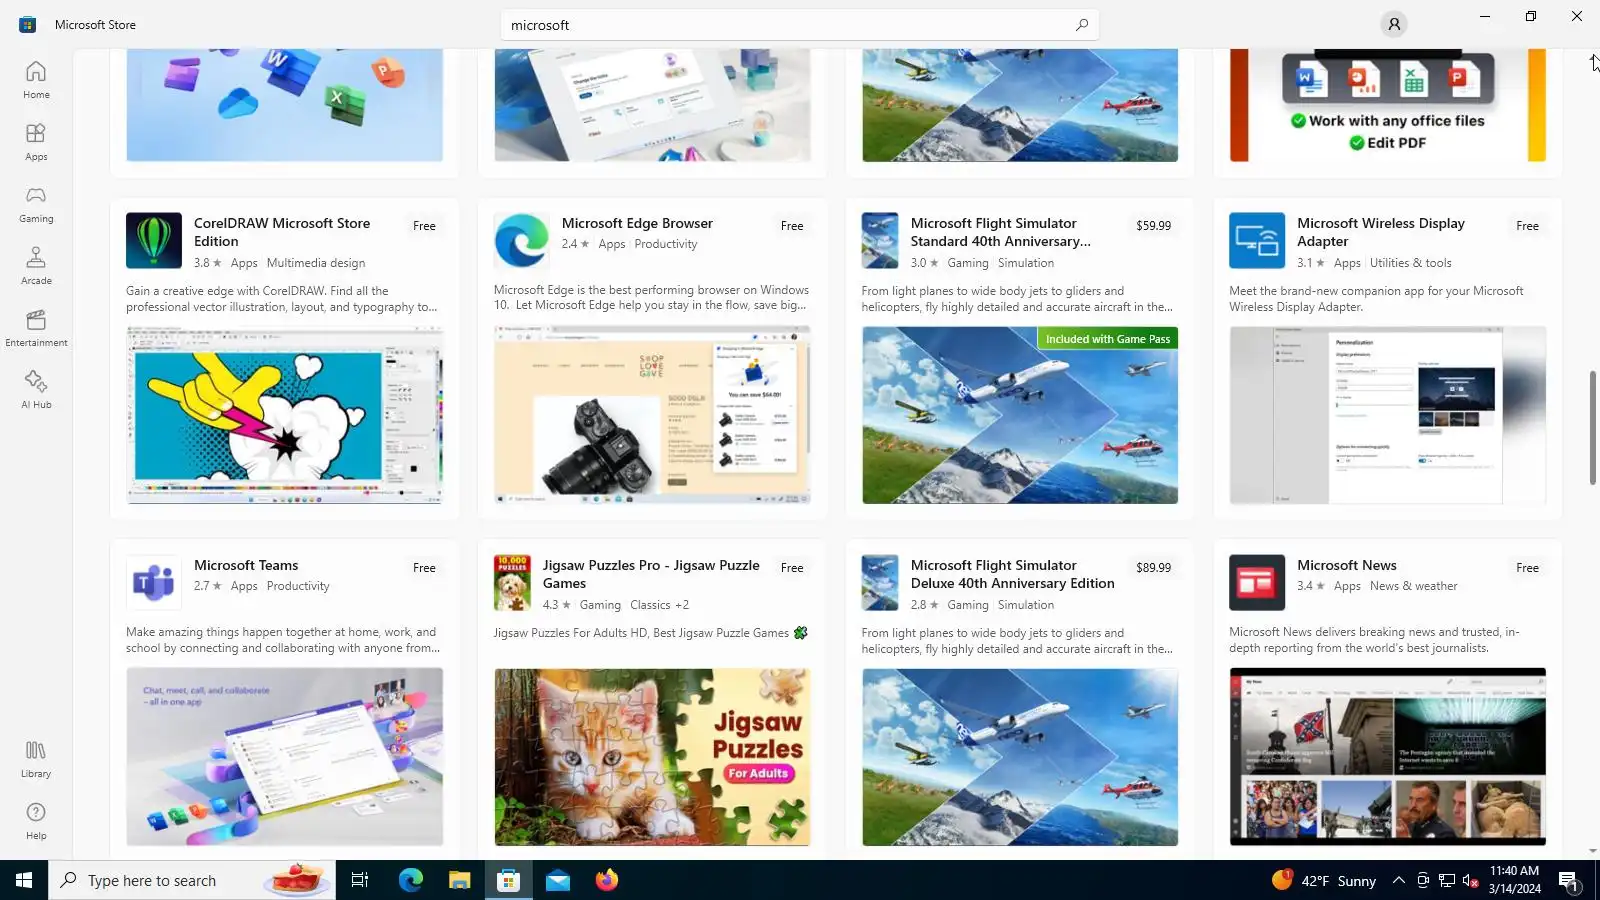
Task: Click the Microsoft News screenshot thumbnail
Action: click(x=1388, y=757)
